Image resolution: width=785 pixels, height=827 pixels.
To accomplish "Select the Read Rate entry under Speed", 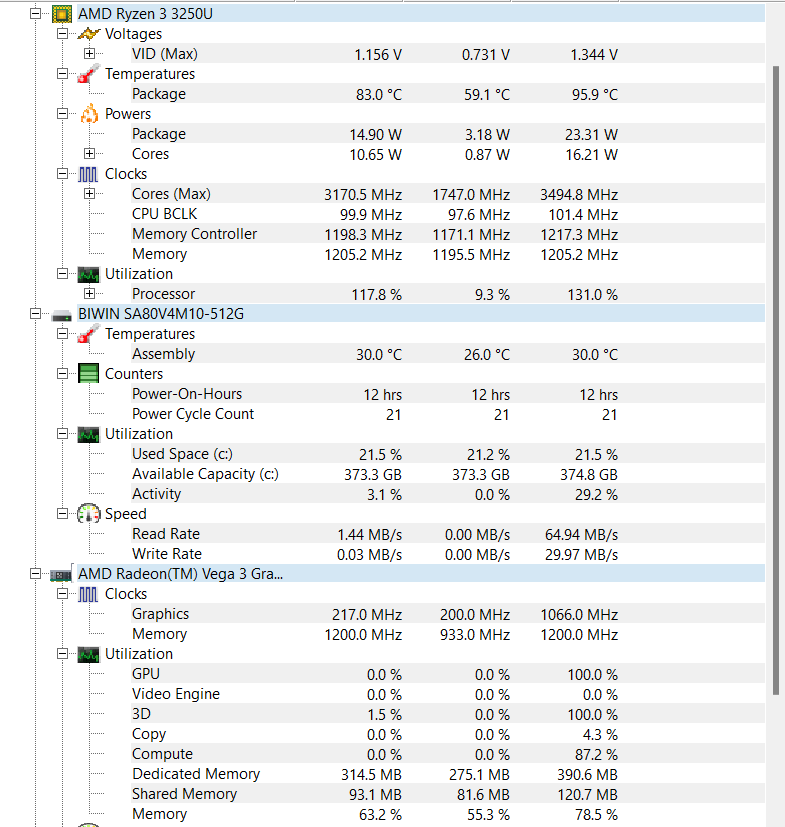I will pyautogui.click(x=166, y=534).
